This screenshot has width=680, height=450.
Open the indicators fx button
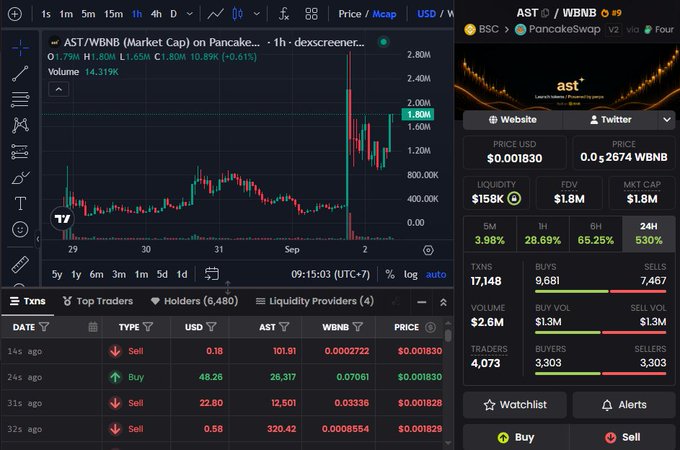click(x=284, y=14)
